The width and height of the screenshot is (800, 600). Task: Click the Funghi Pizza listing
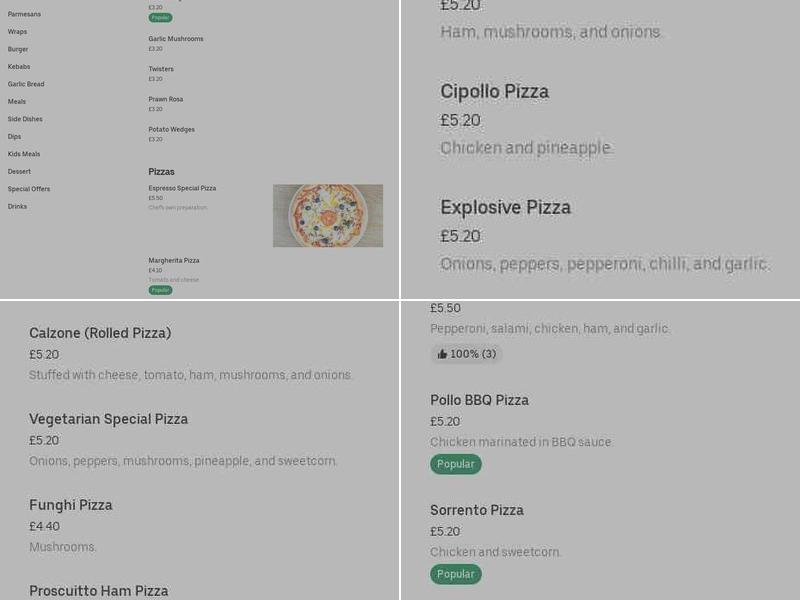coord(70,505)
